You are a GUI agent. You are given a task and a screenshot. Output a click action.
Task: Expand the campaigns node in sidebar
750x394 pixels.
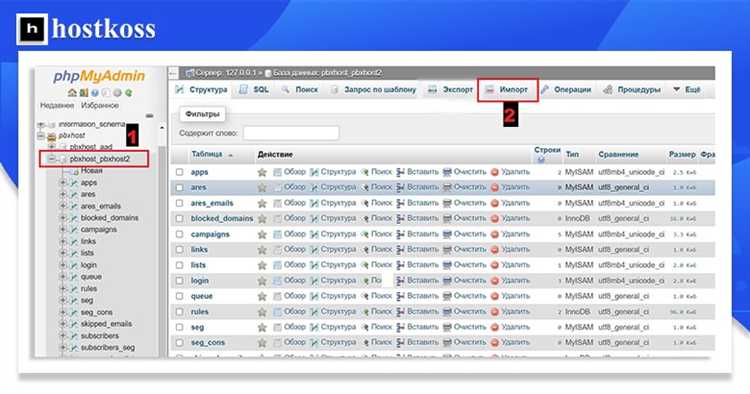pos(63,230)
